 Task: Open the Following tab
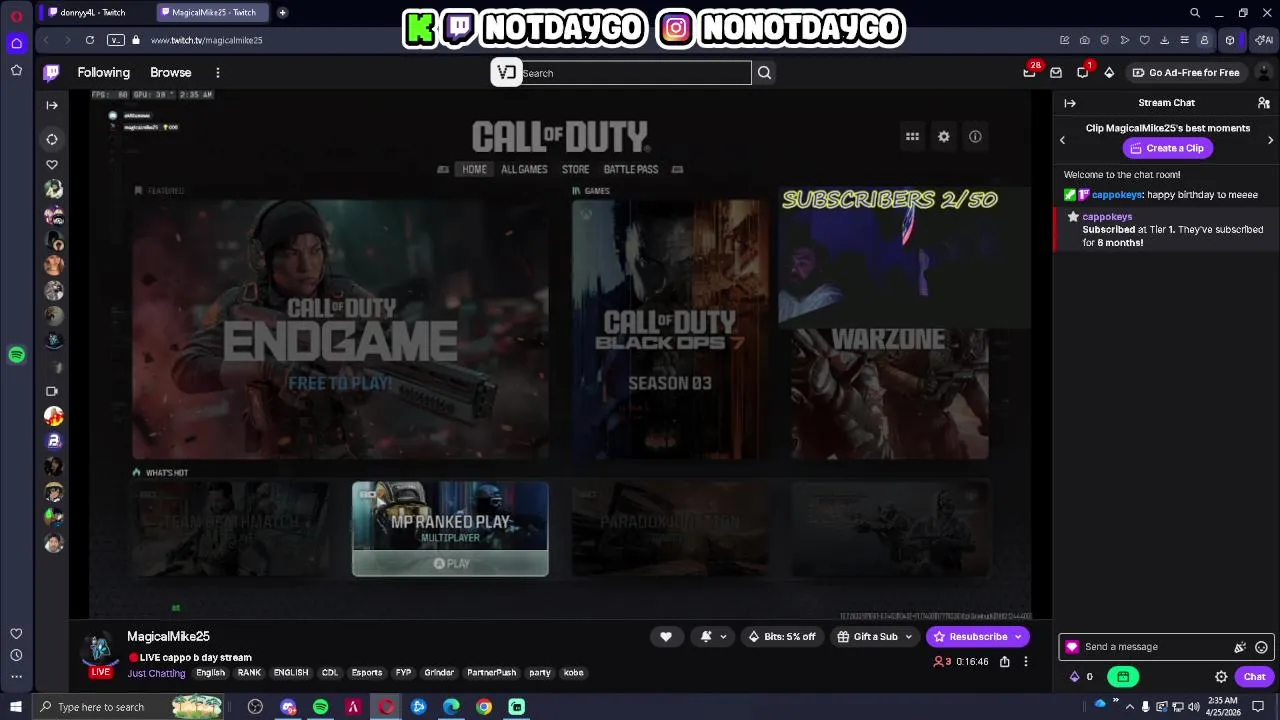pos(104,72)
